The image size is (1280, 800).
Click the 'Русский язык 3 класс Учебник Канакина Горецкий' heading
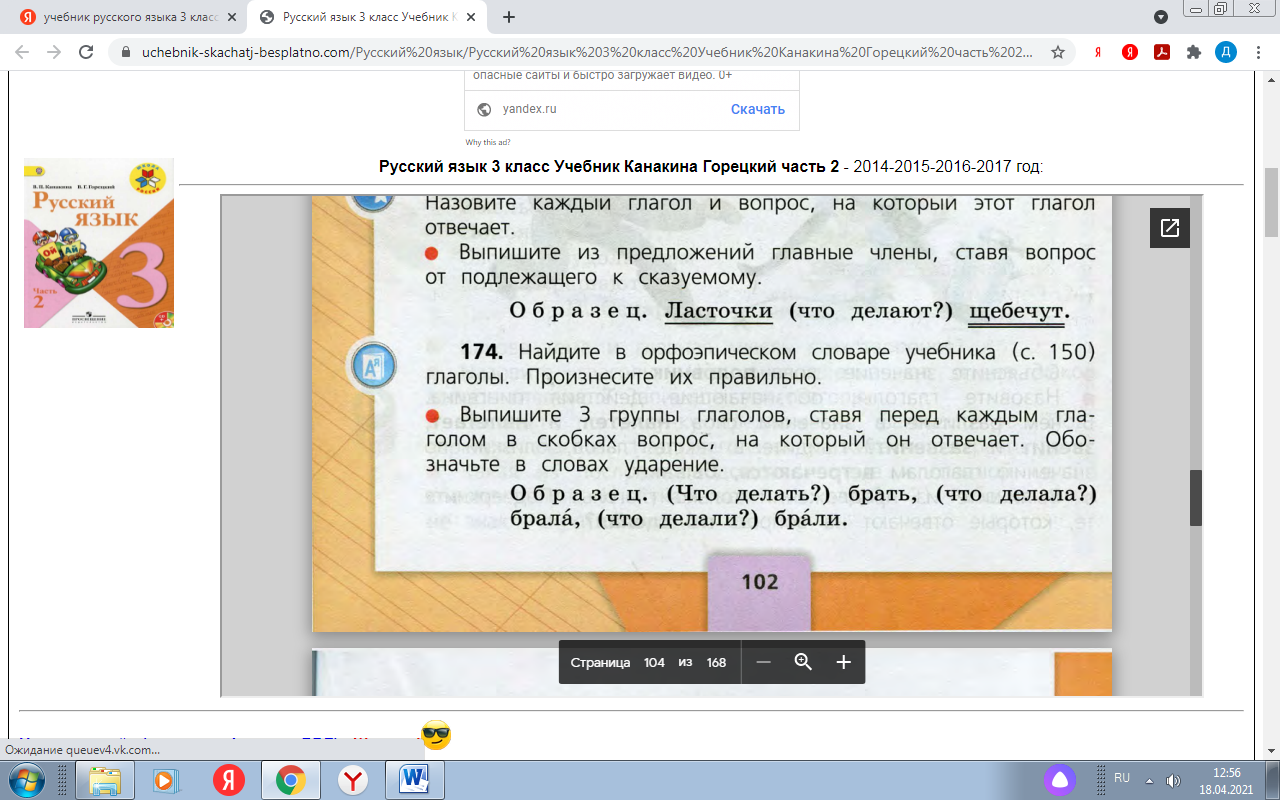tap(609, 166)
